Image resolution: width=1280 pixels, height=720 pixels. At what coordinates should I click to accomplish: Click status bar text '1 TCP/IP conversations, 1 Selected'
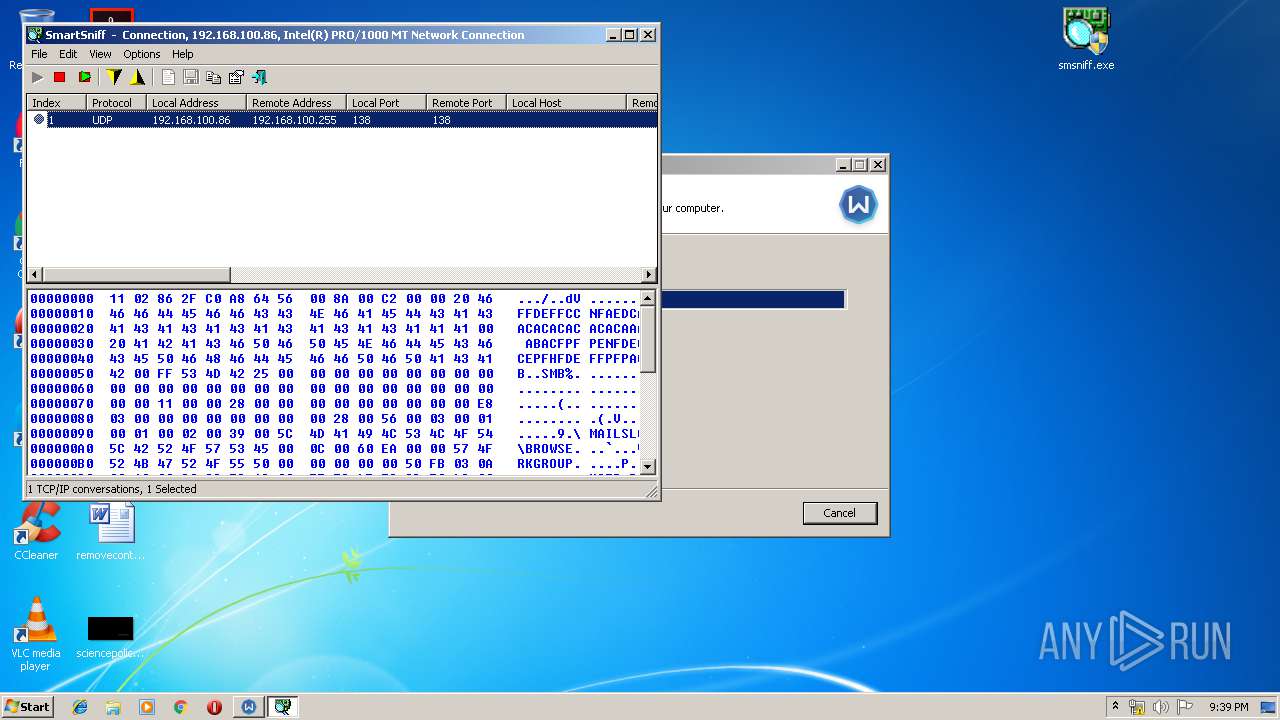[x=112, y=489]
